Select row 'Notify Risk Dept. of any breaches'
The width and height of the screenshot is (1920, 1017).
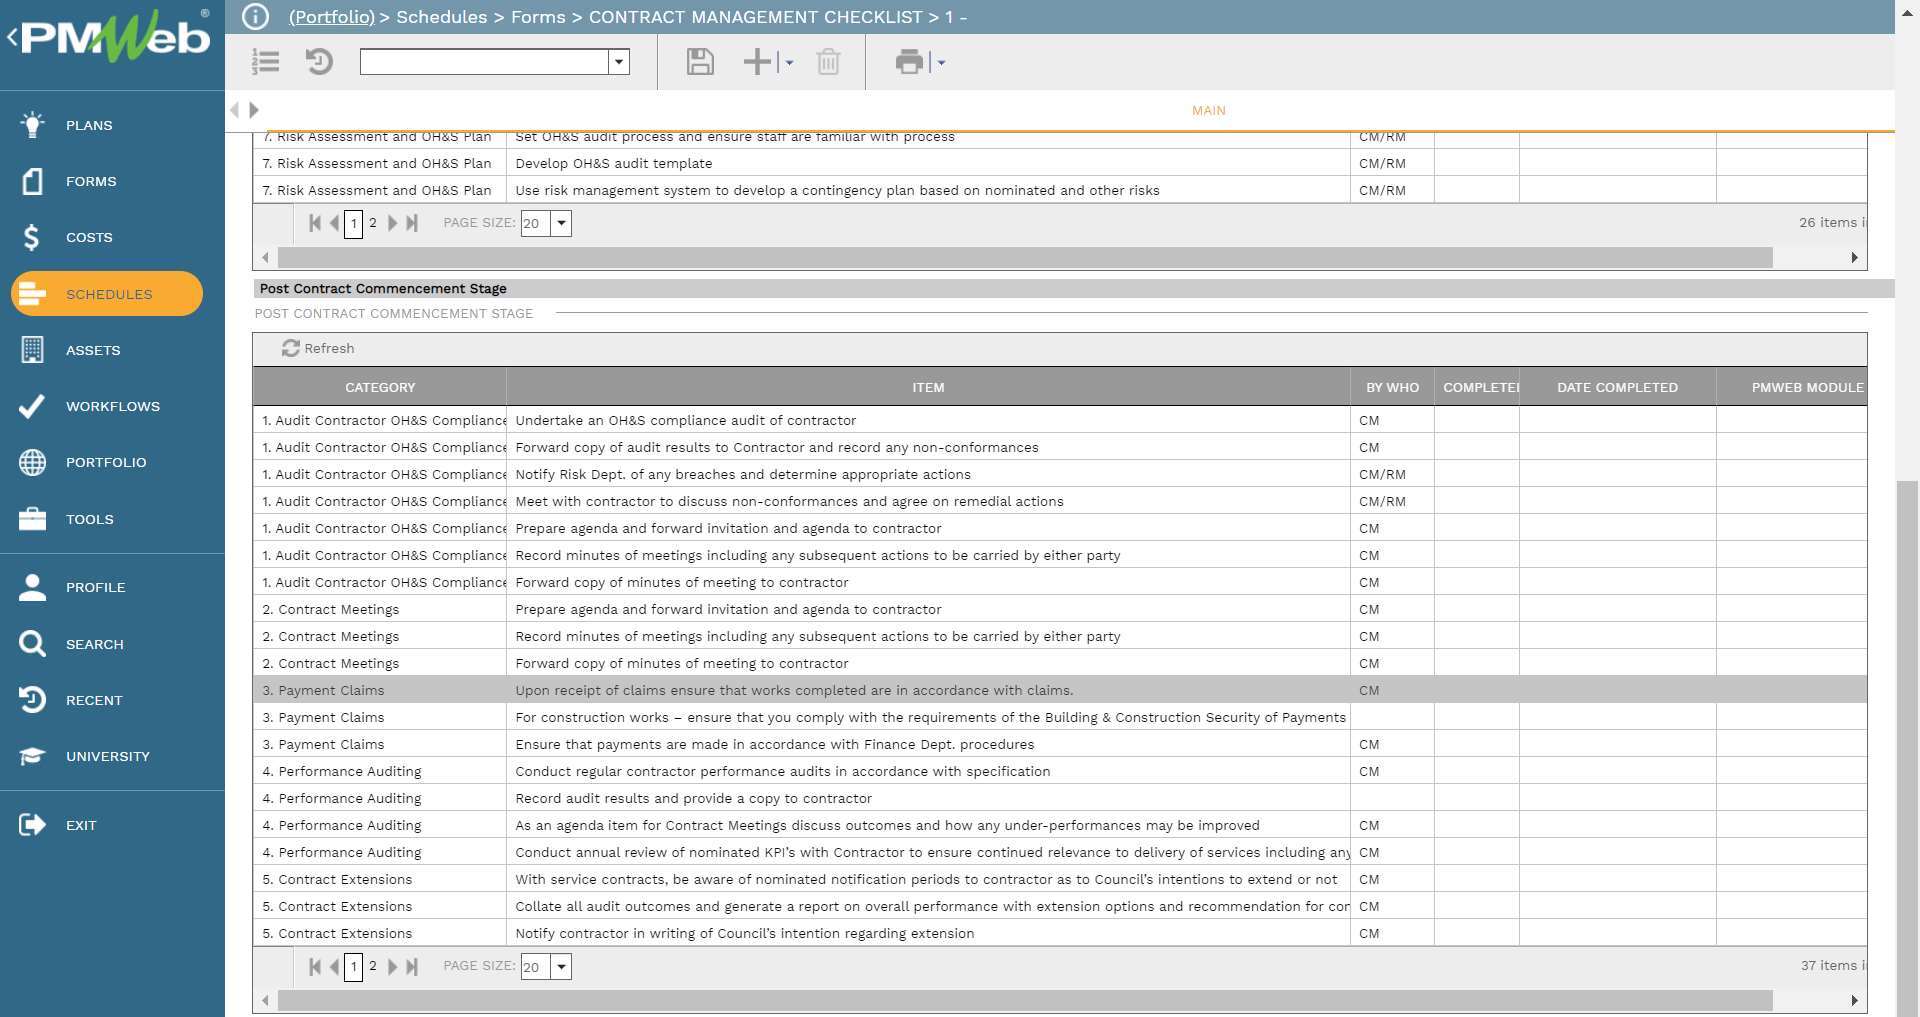(x=1060, y=474)
